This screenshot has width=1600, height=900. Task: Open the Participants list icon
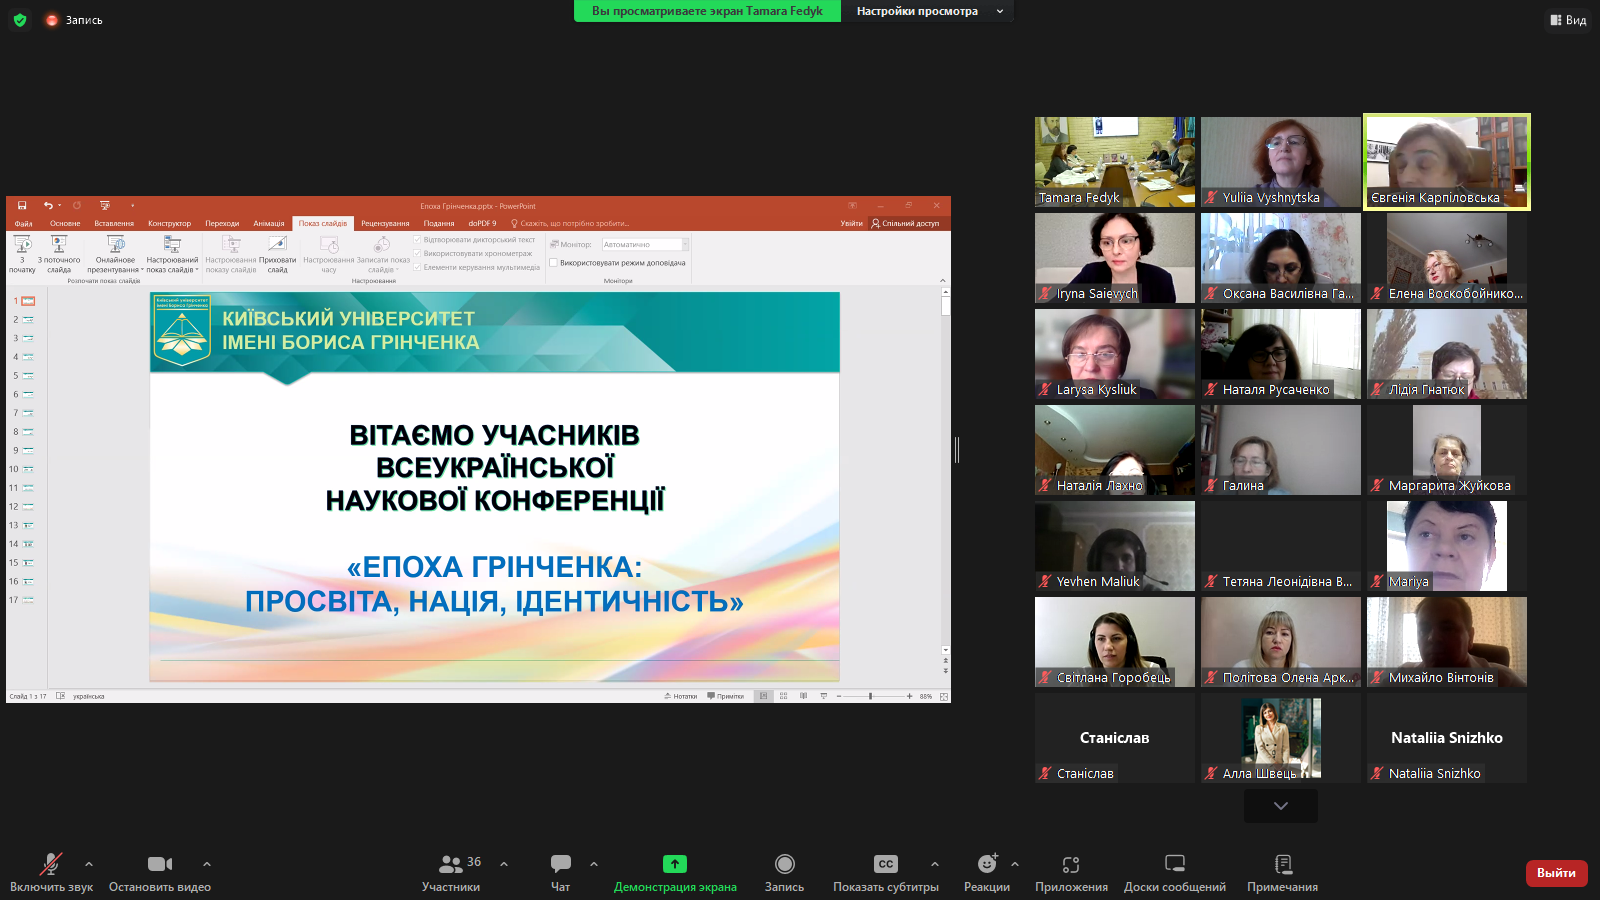[451, 864]
